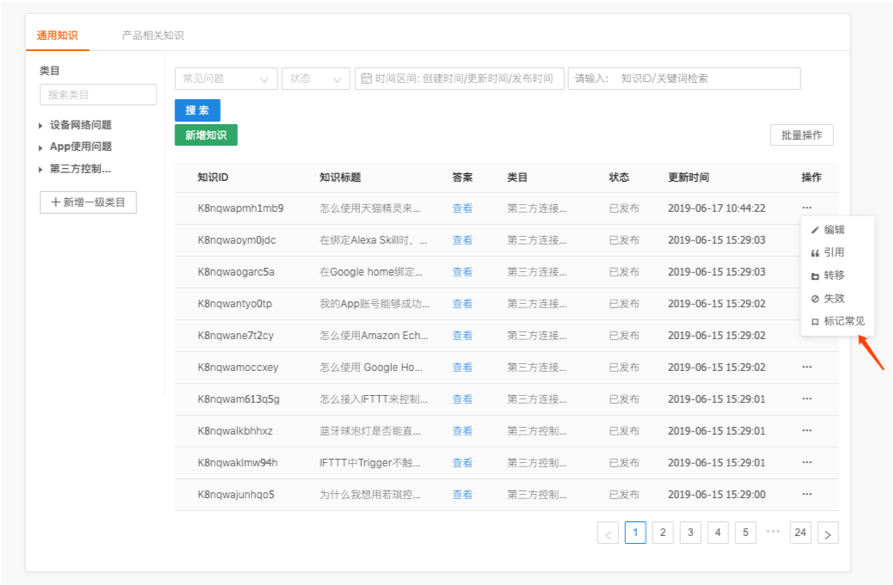Click the blue 搜索 button
The image size is (893, 585).
197,110
